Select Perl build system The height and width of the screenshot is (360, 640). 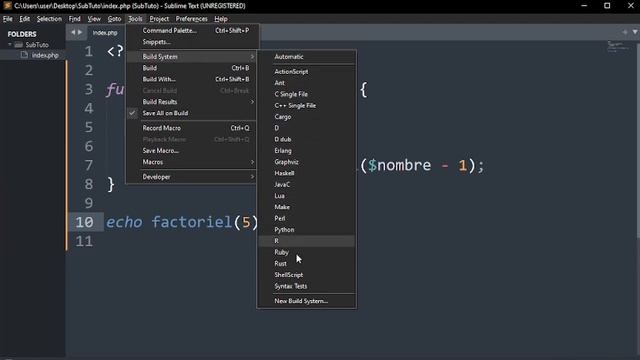(307, 218)
